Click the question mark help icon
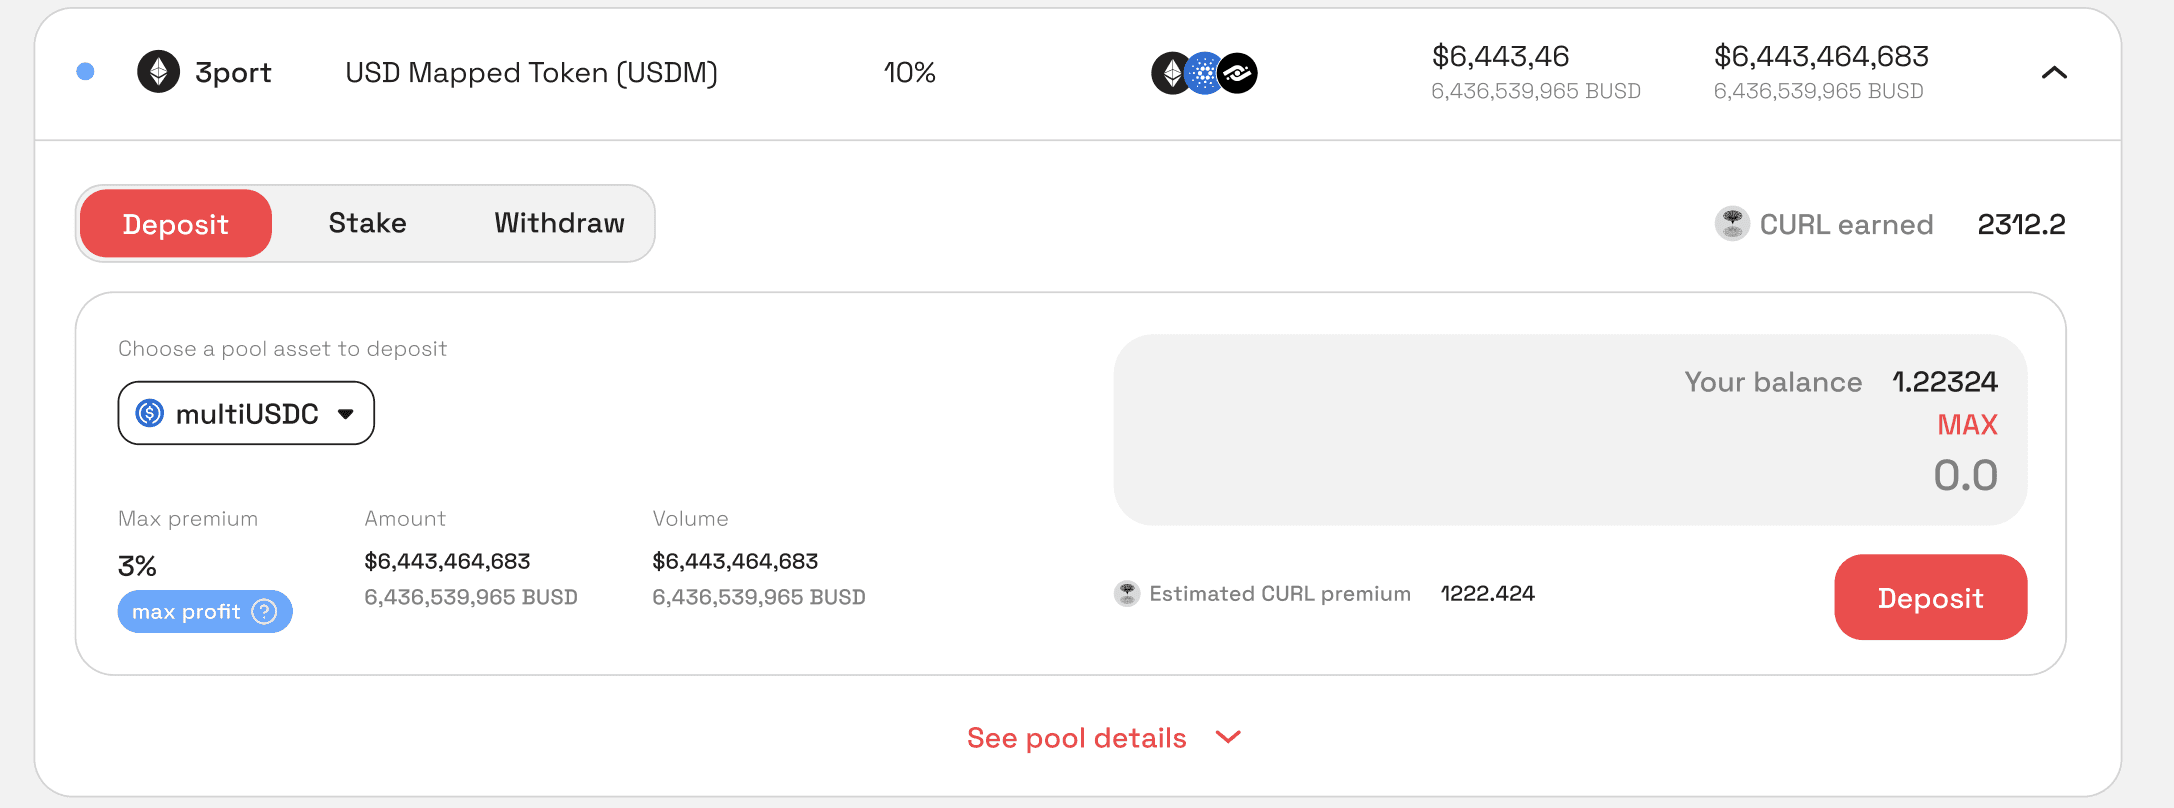This screenshot has height=808, width=2174. pos(264,612)
